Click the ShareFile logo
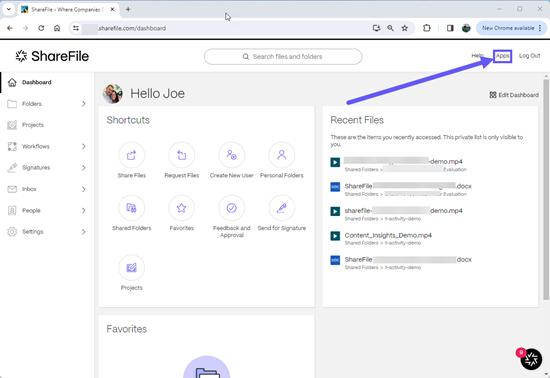Image resolution: width=550 pixels, height=378 pixels. pos(52,56)
